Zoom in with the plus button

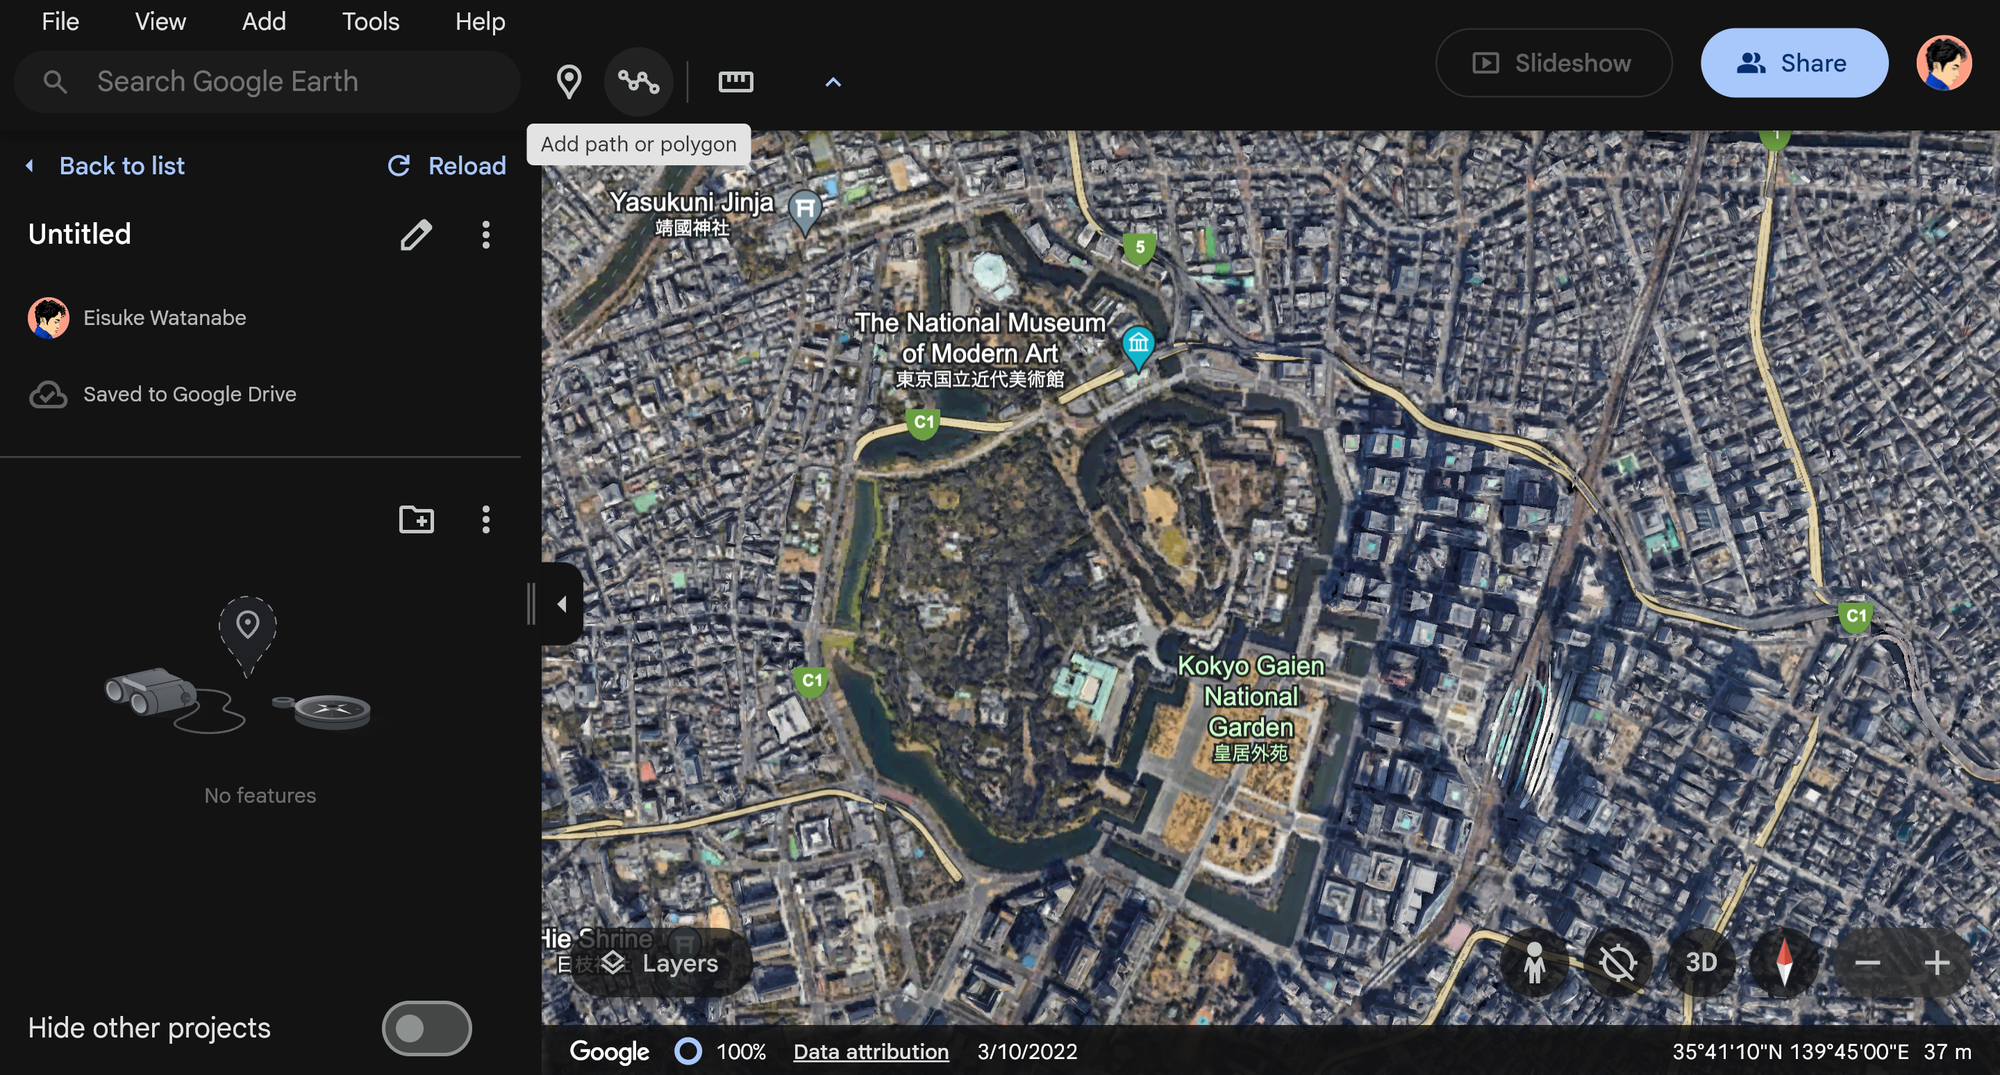1937,963
